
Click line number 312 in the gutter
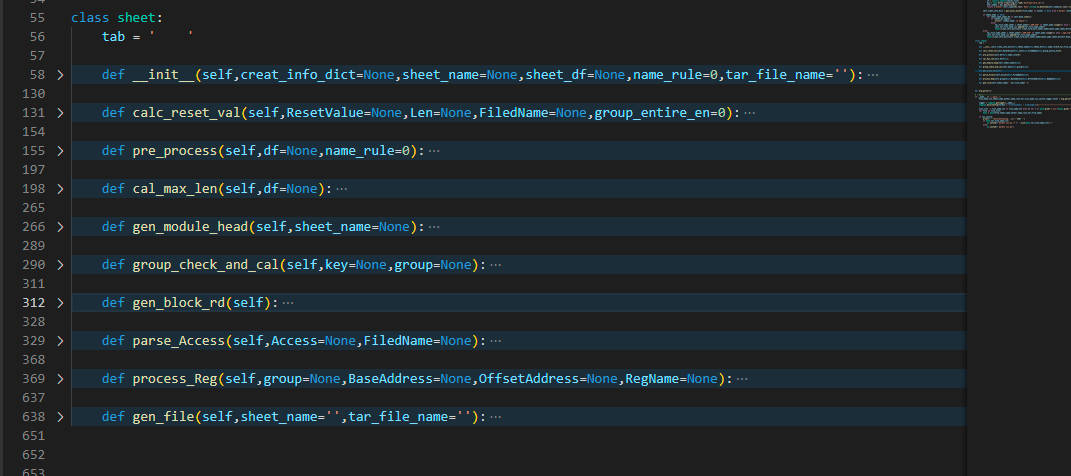(x=32, y=303)
